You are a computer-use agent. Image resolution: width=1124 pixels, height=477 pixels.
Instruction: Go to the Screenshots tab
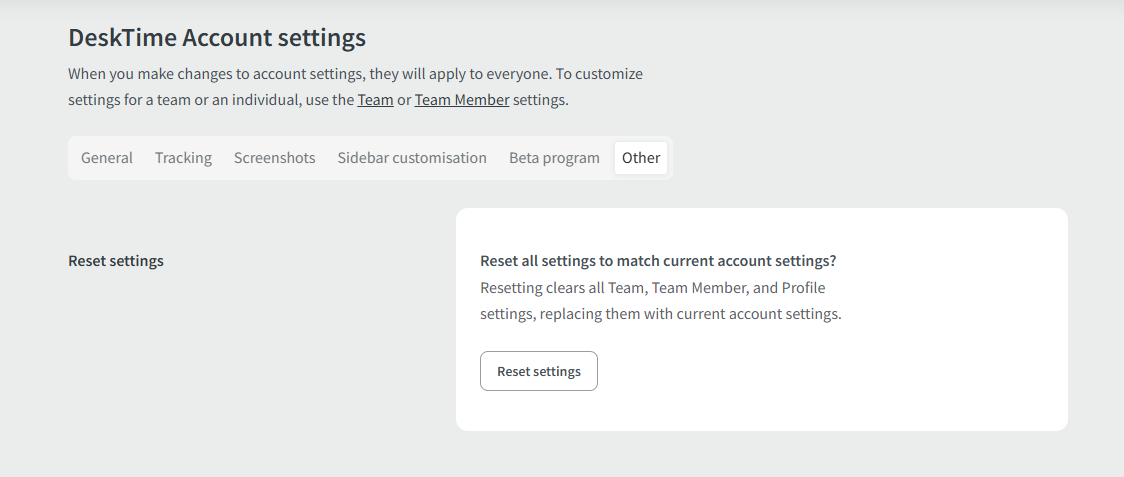pos(274,158)
